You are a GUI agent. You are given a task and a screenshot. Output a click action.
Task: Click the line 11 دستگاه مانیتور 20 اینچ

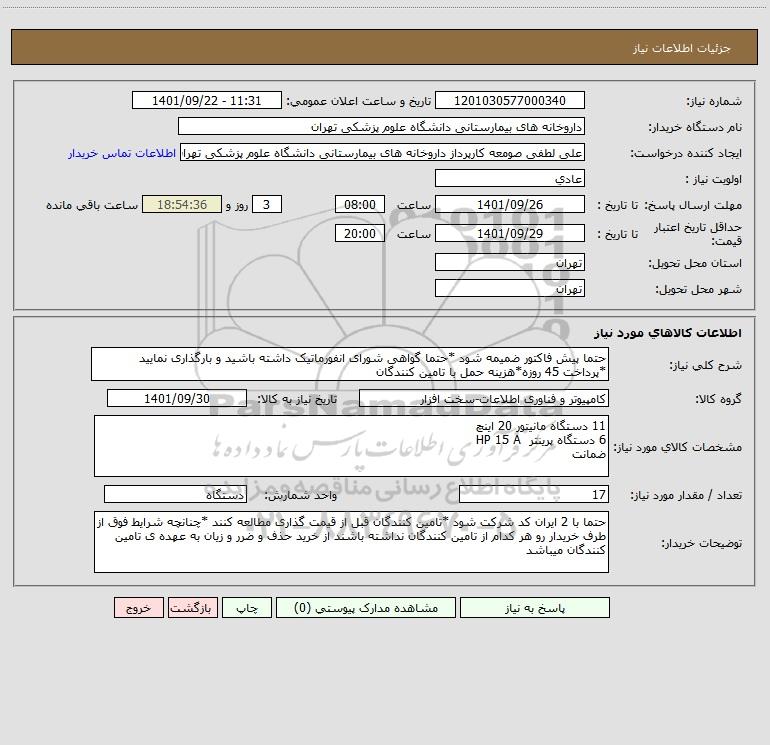pyautogui.click(x=541, y=426)
